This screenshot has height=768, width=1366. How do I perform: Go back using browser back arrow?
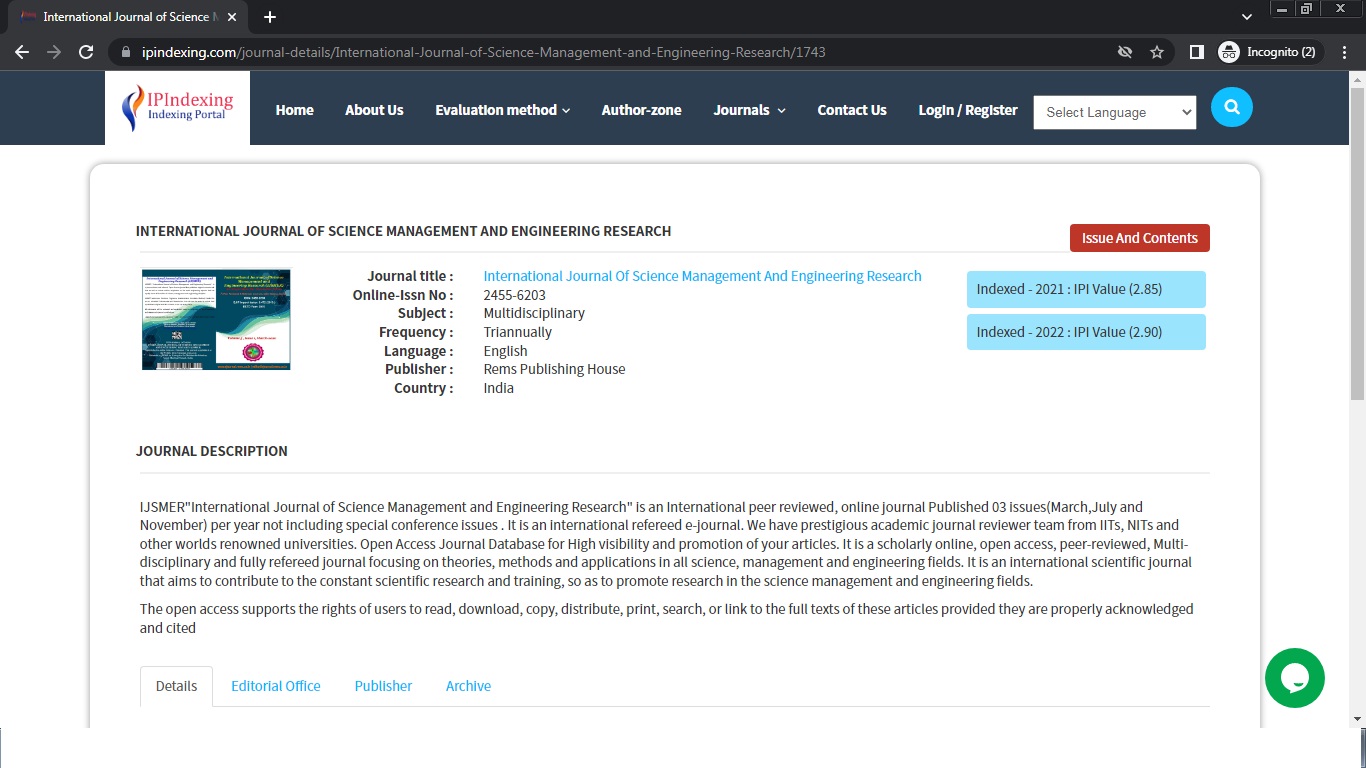pyautogui.click(x=22, y=52)
